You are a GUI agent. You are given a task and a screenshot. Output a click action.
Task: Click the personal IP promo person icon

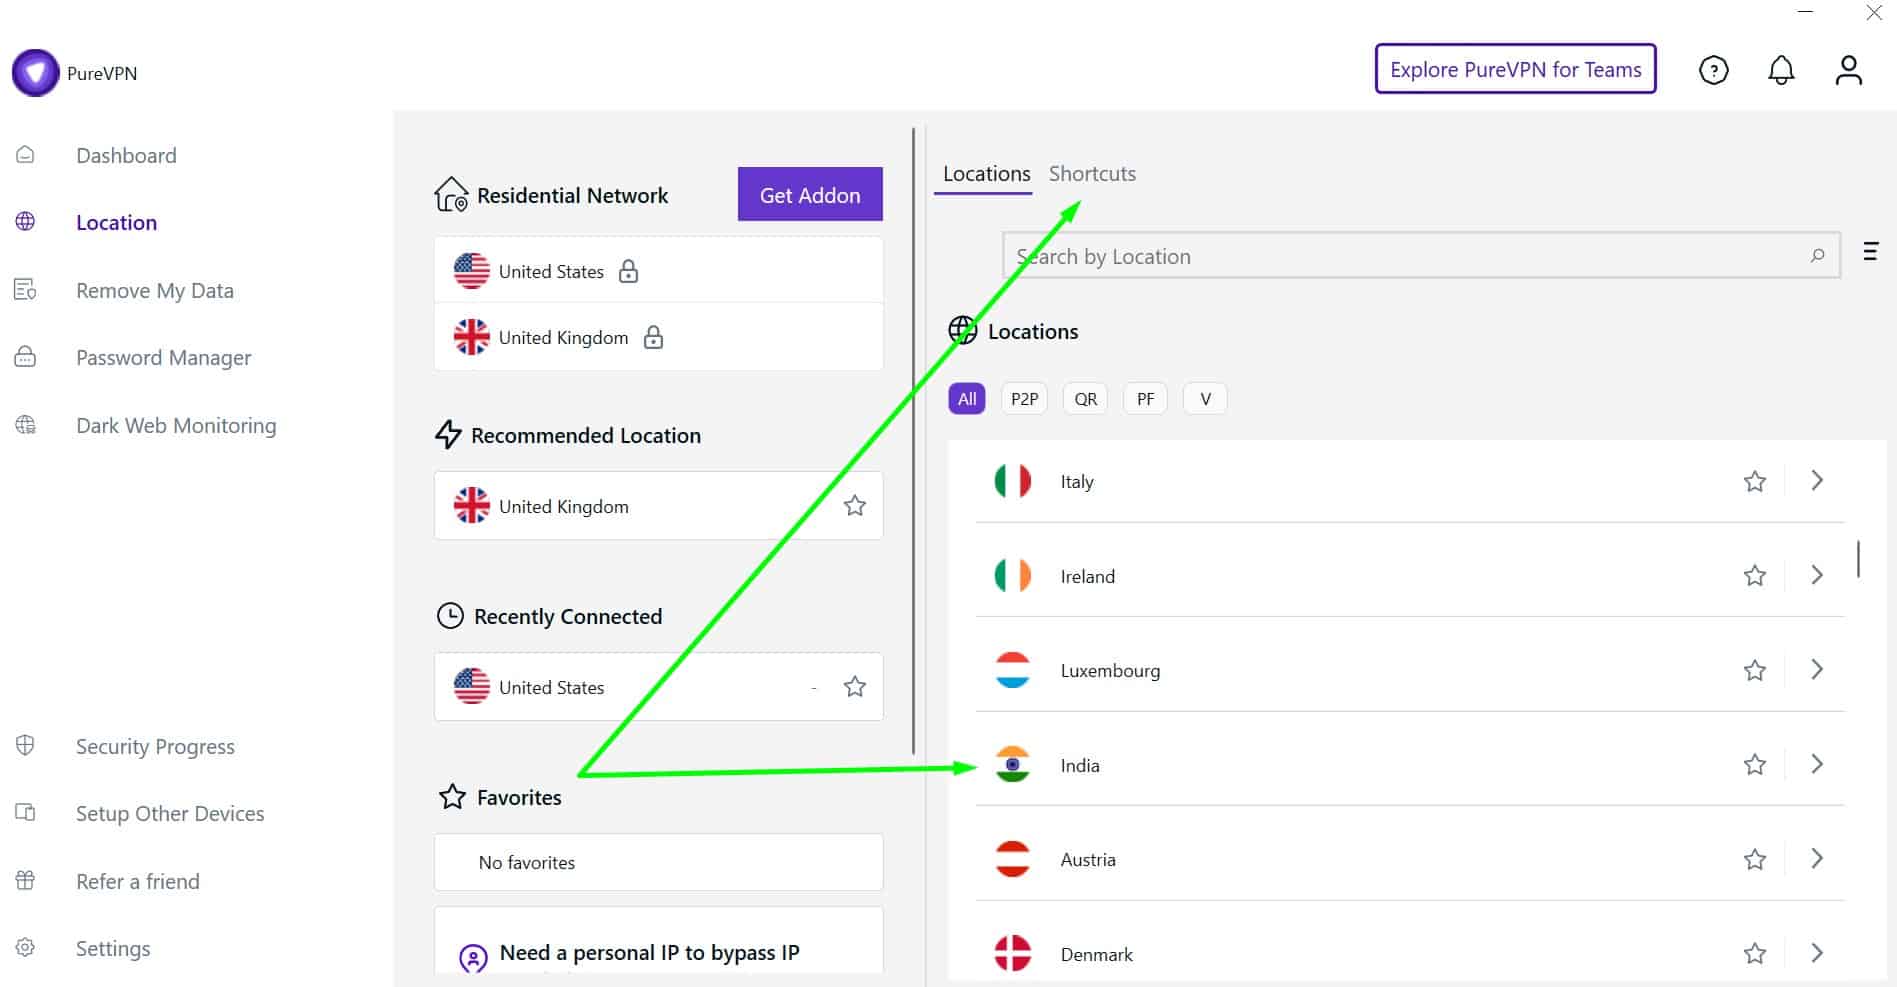(x=473, y=958)
